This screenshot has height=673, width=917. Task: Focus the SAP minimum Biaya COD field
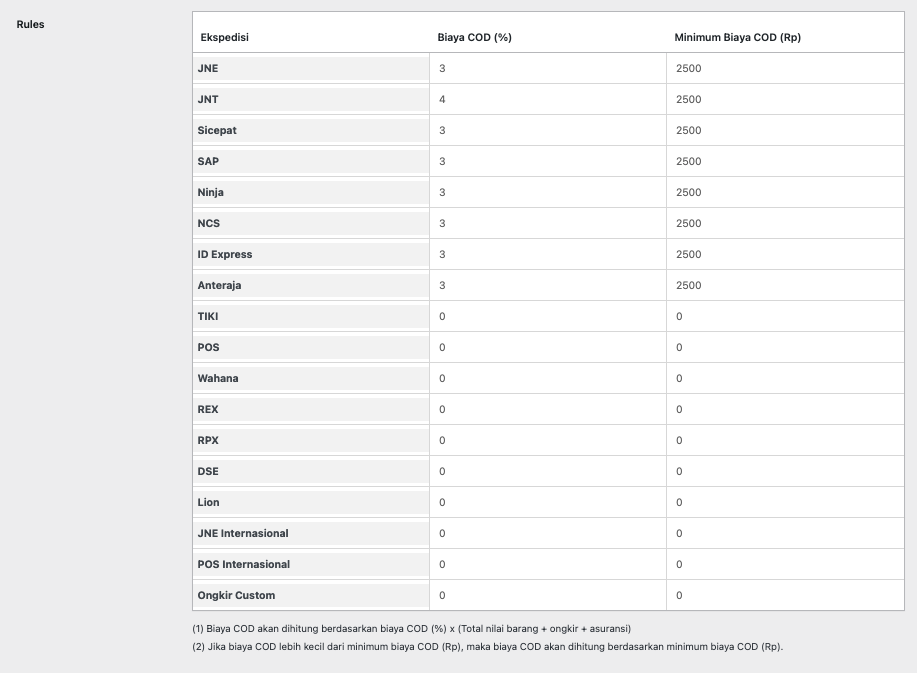click(x=785, y=161)
